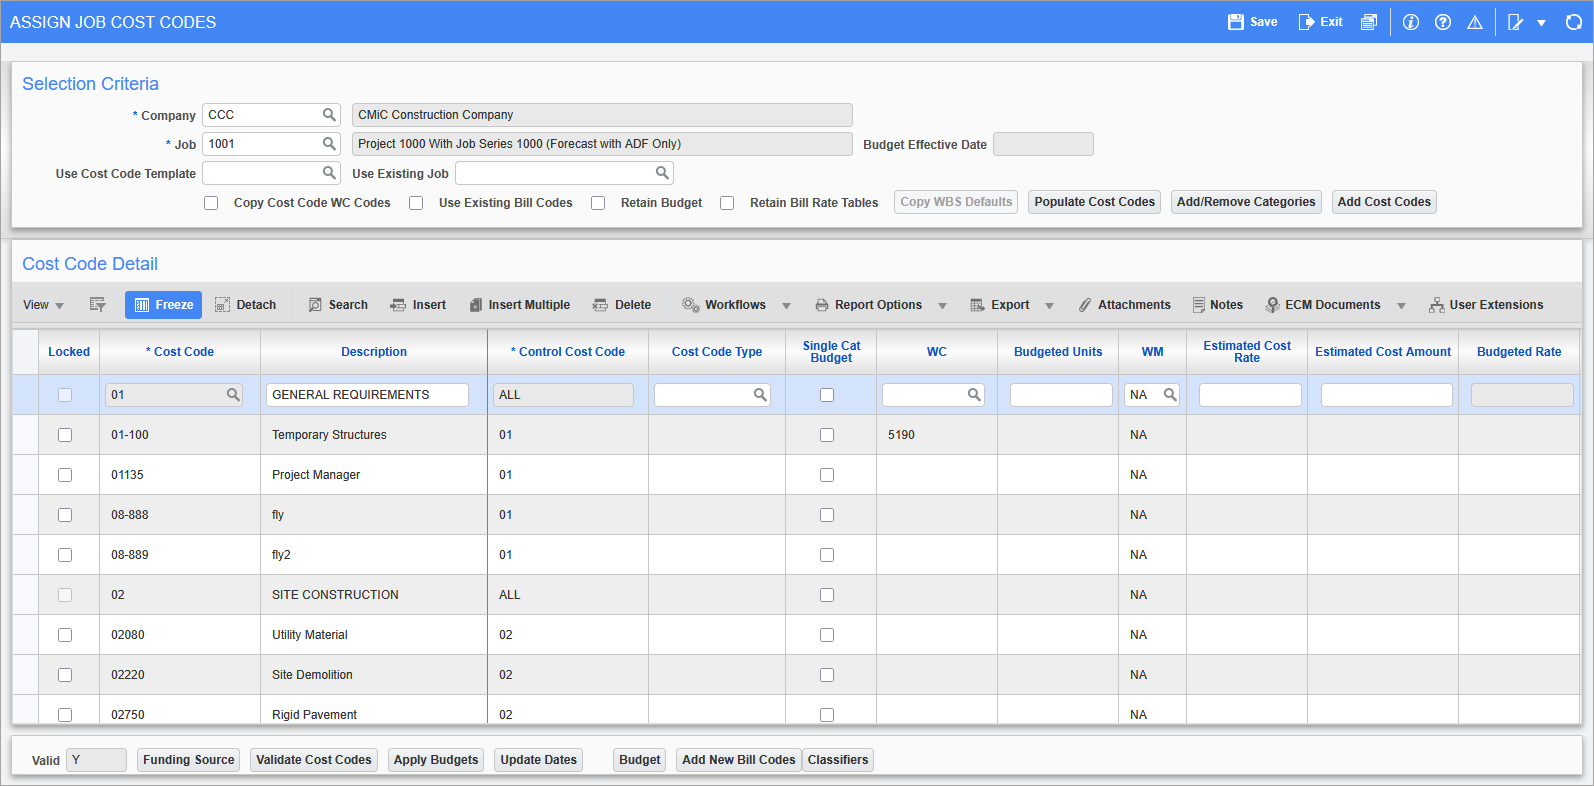
Task: Open the Export menu
Action: (1000, 305)
